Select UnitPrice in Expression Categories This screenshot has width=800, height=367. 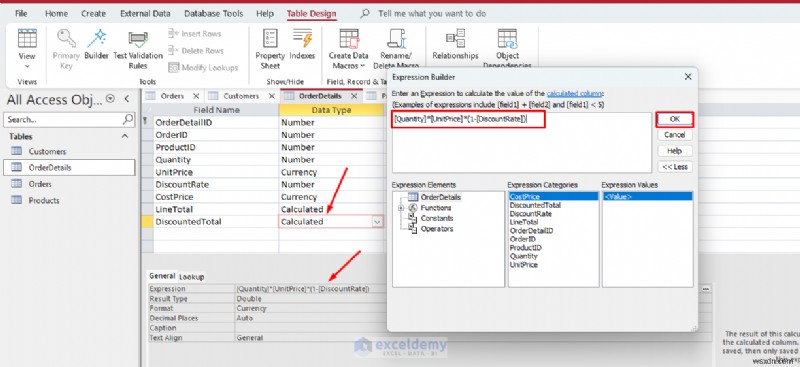[x=523, y=265]
